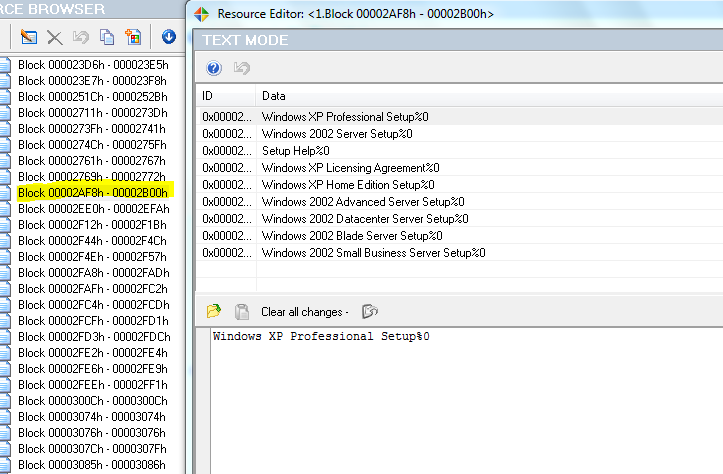This screenshot has height=474, width=723.
Task: Click the ID cell of Windows XP Professional row
Action: coord(226,117)
